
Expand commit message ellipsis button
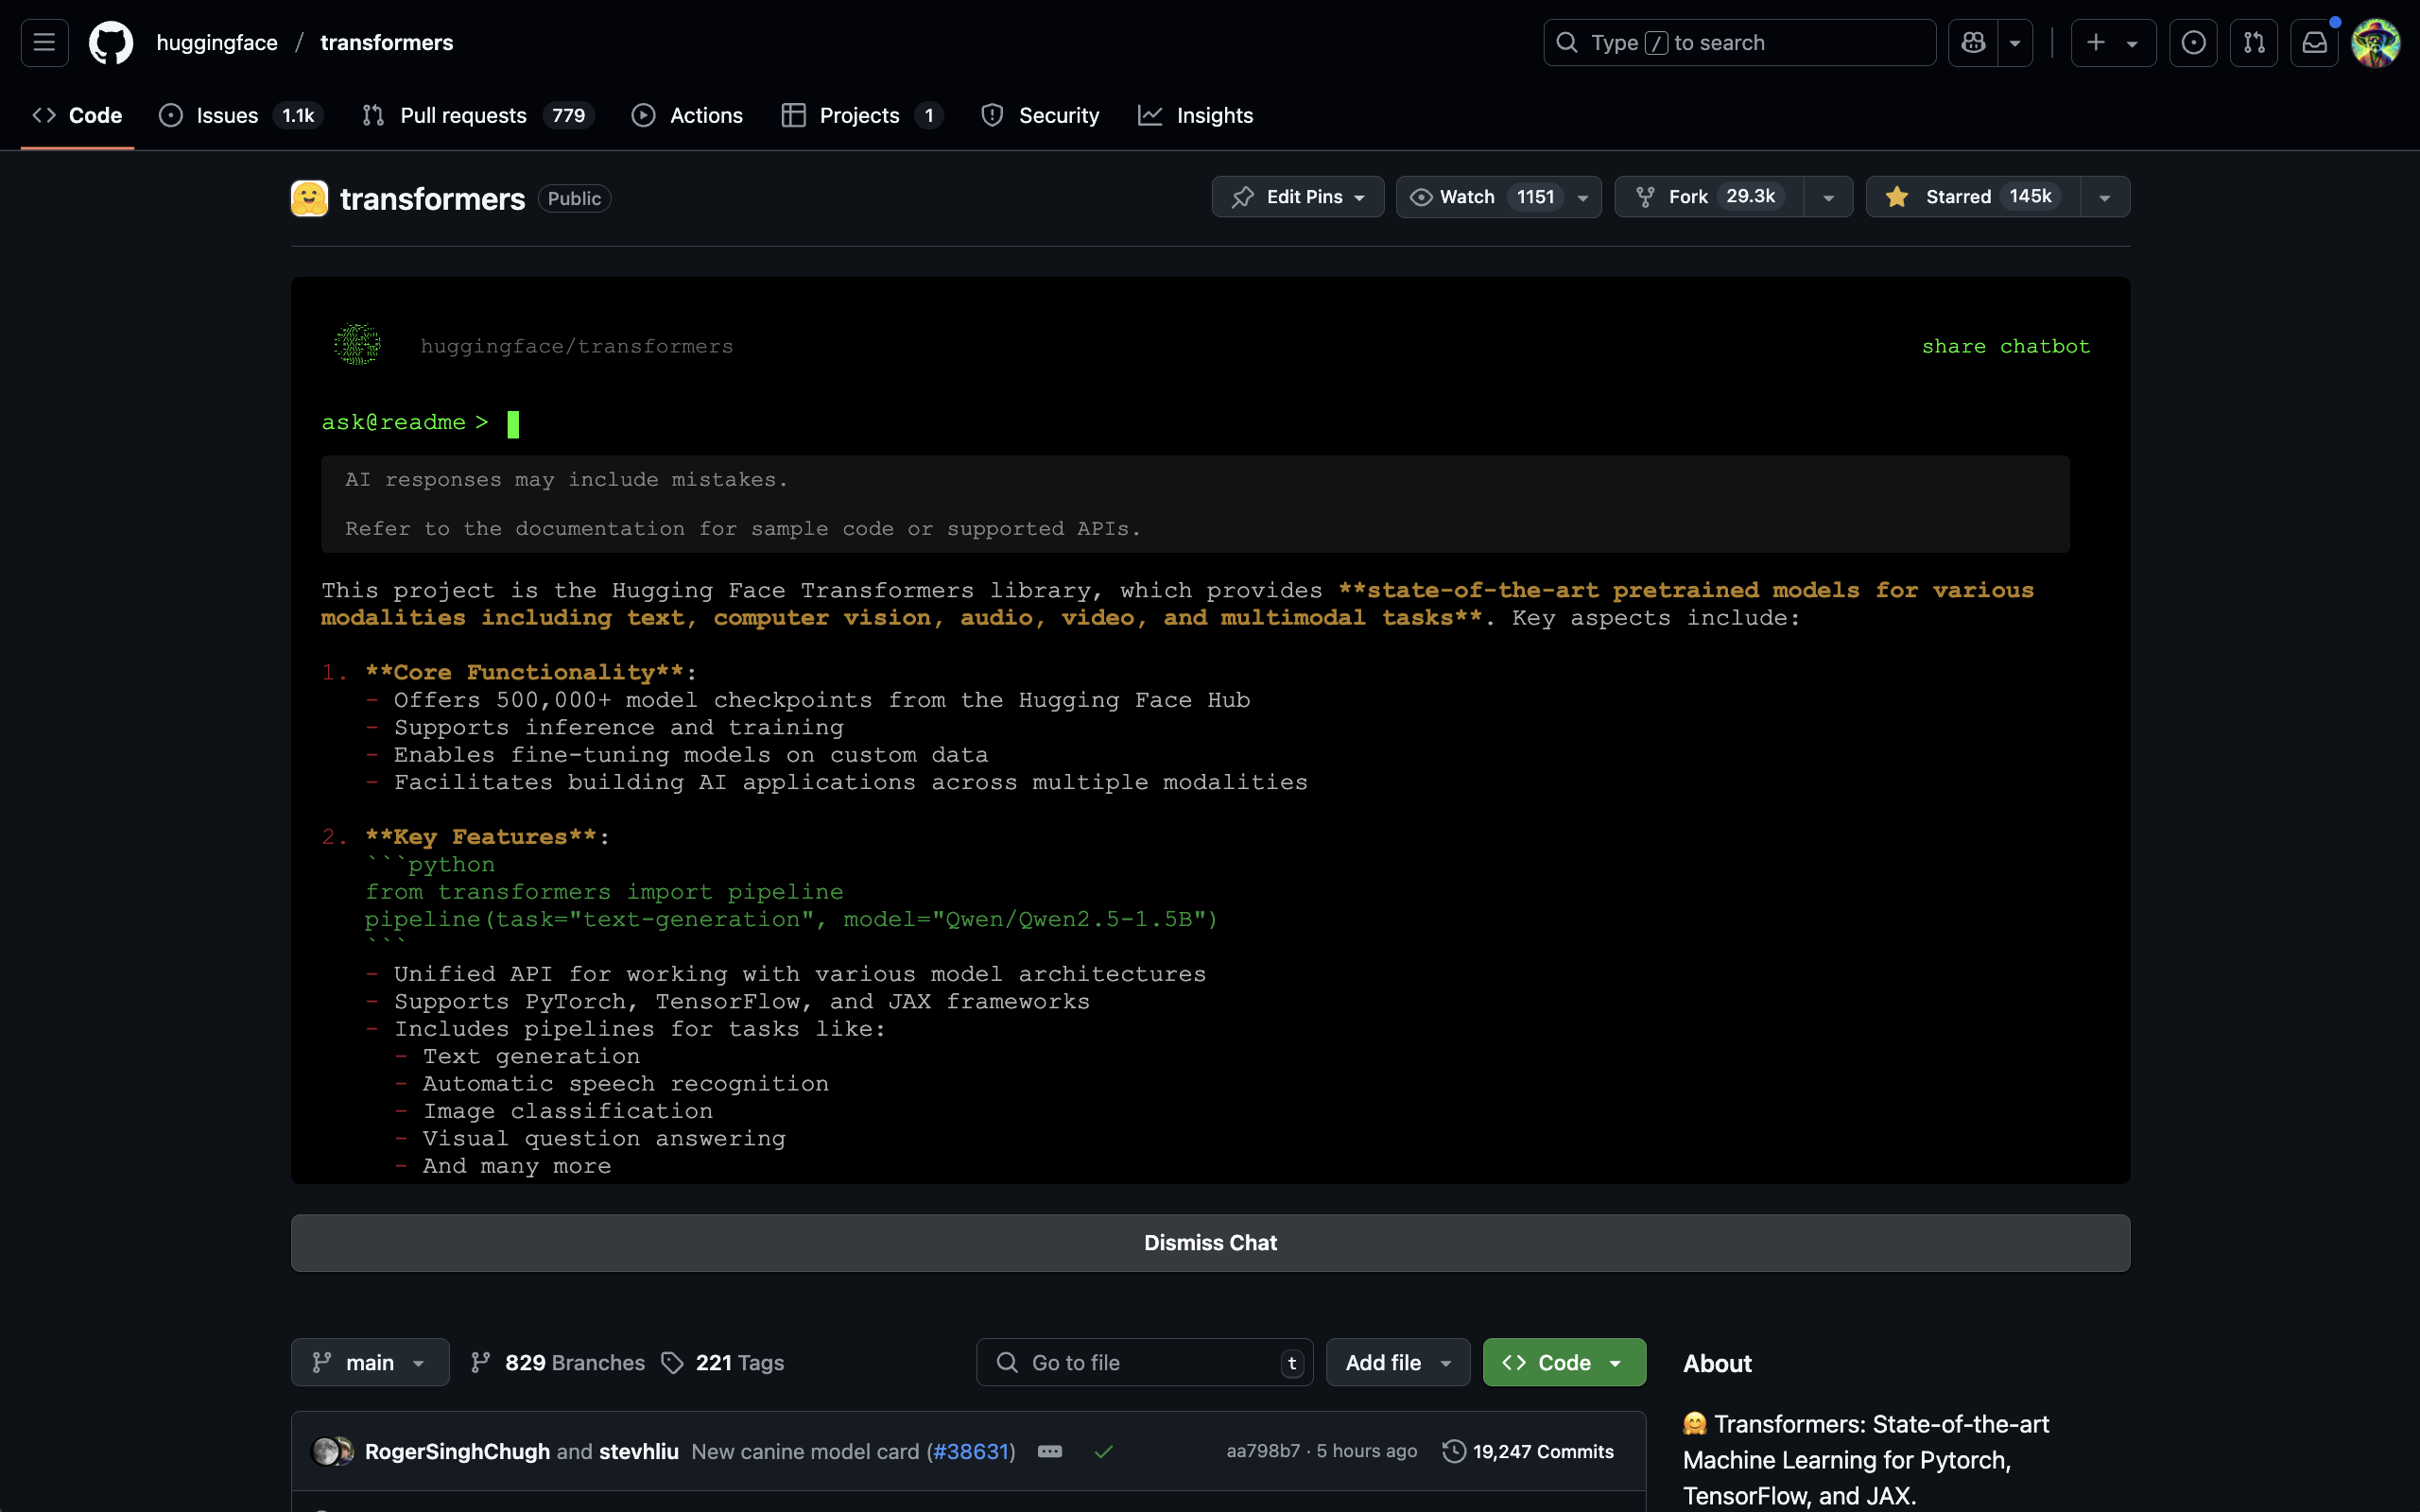1050,1451
